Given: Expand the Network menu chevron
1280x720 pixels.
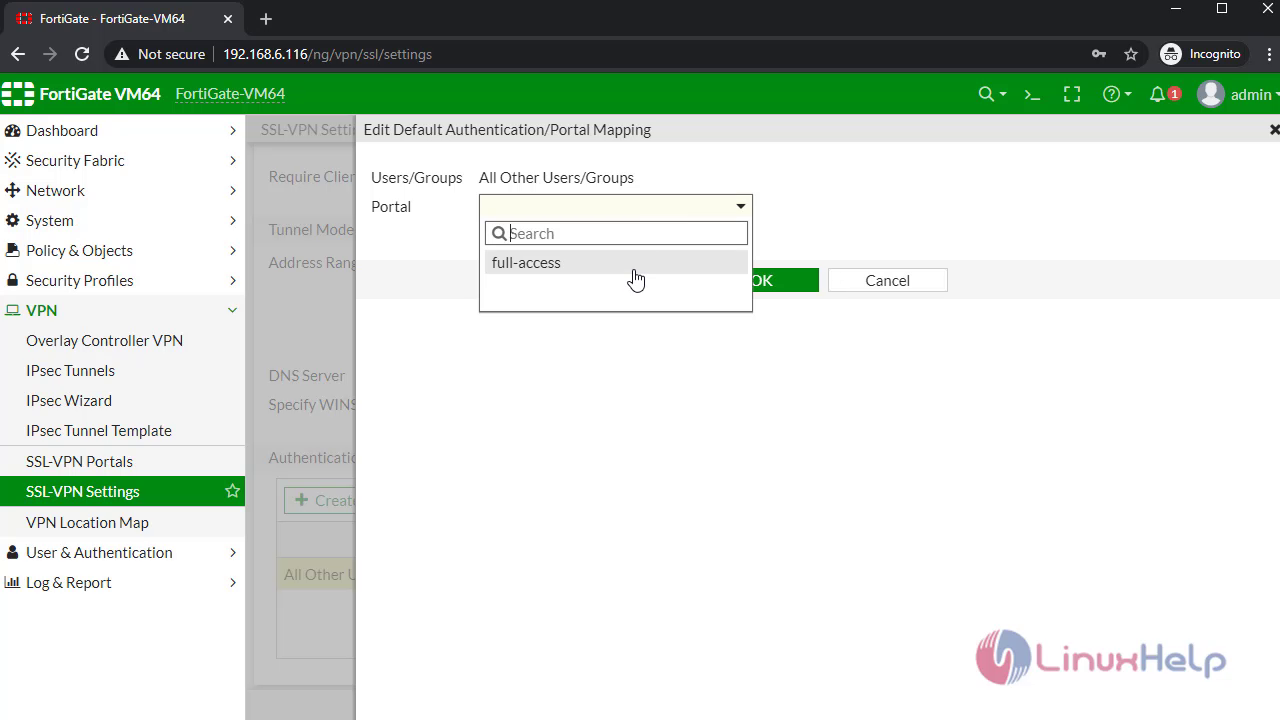Looking at the screenshot, I should [x=232, y=190].
